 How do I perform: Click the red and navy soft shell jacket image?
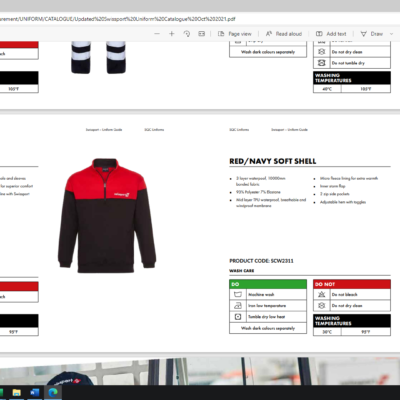pos(107,216)
